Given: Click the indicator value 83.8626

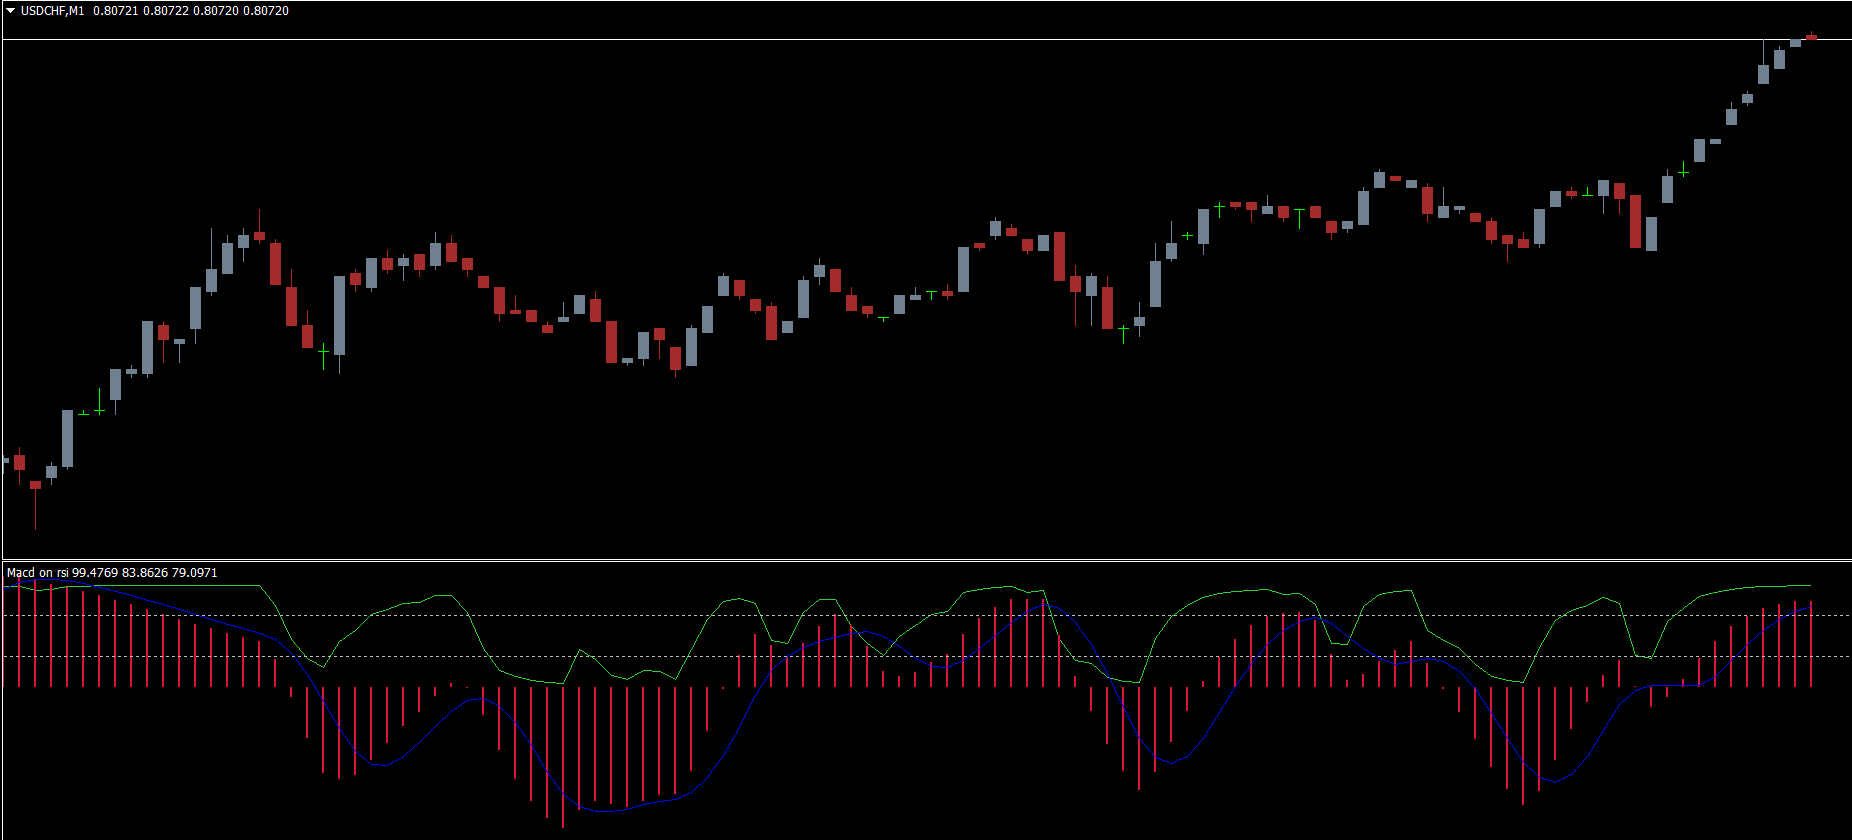Looking at the screenshot, I should tap(145, 573).
